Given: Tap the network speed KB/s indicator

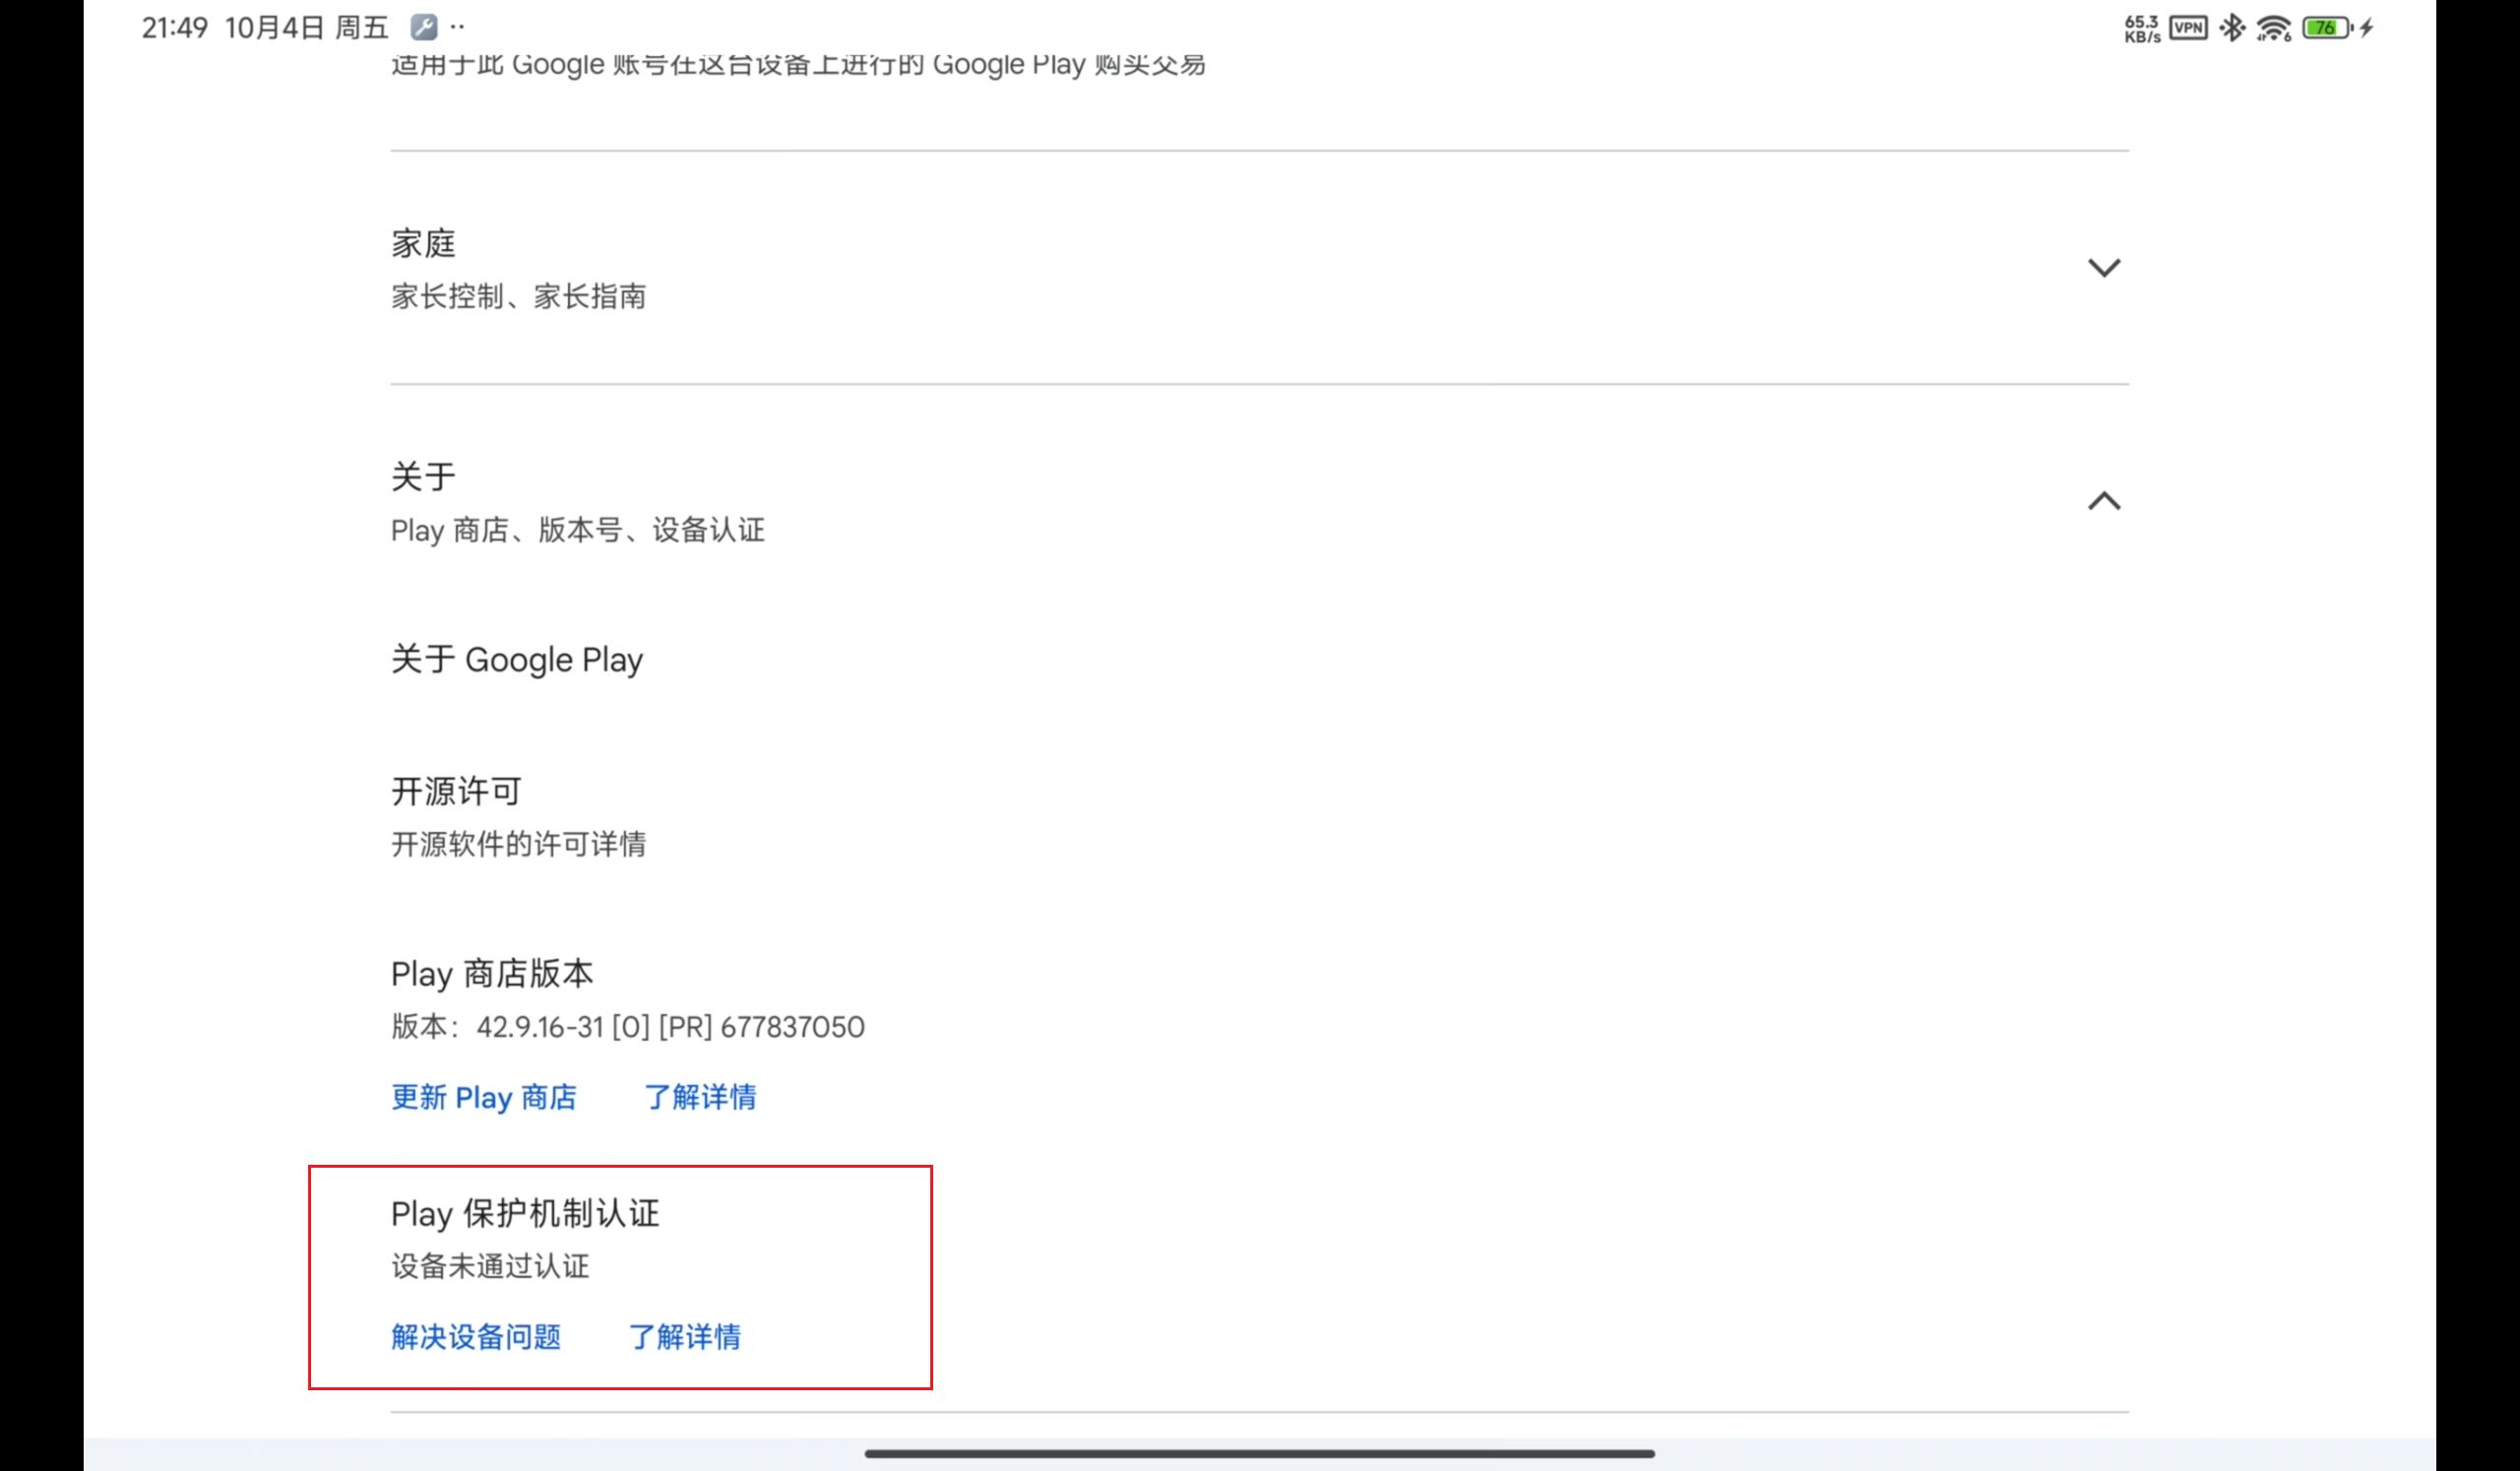Looking at the screenshot, I should pyautogui.click(x=2142, y=28).
